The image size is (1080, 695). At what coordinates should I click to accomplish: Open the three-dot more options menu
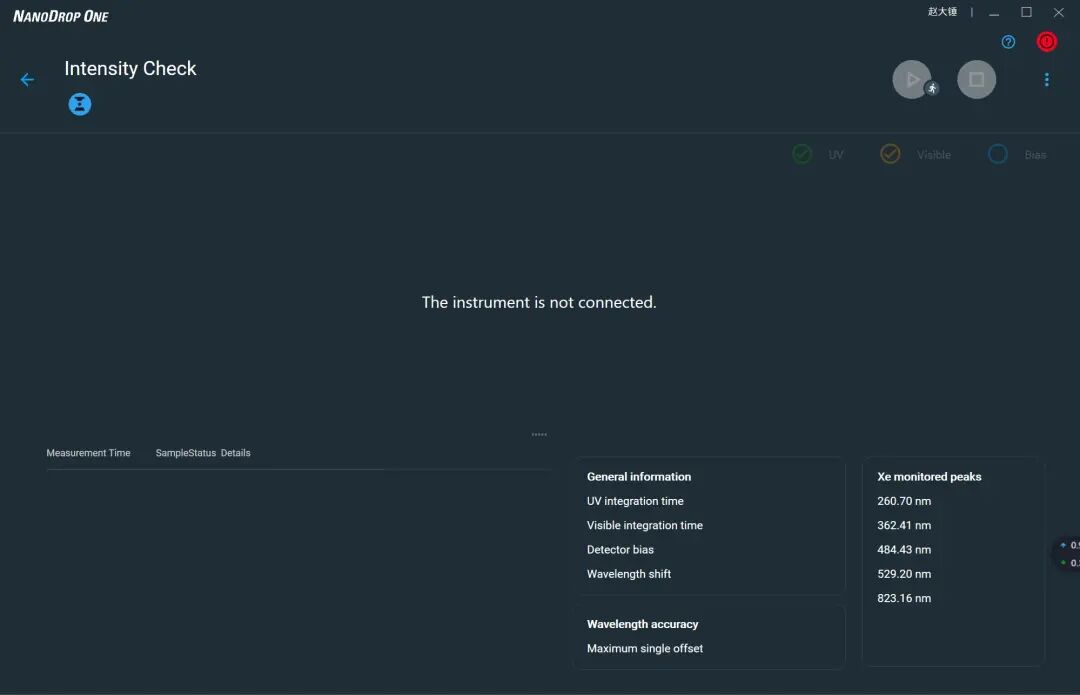[x=1046, y=80]
